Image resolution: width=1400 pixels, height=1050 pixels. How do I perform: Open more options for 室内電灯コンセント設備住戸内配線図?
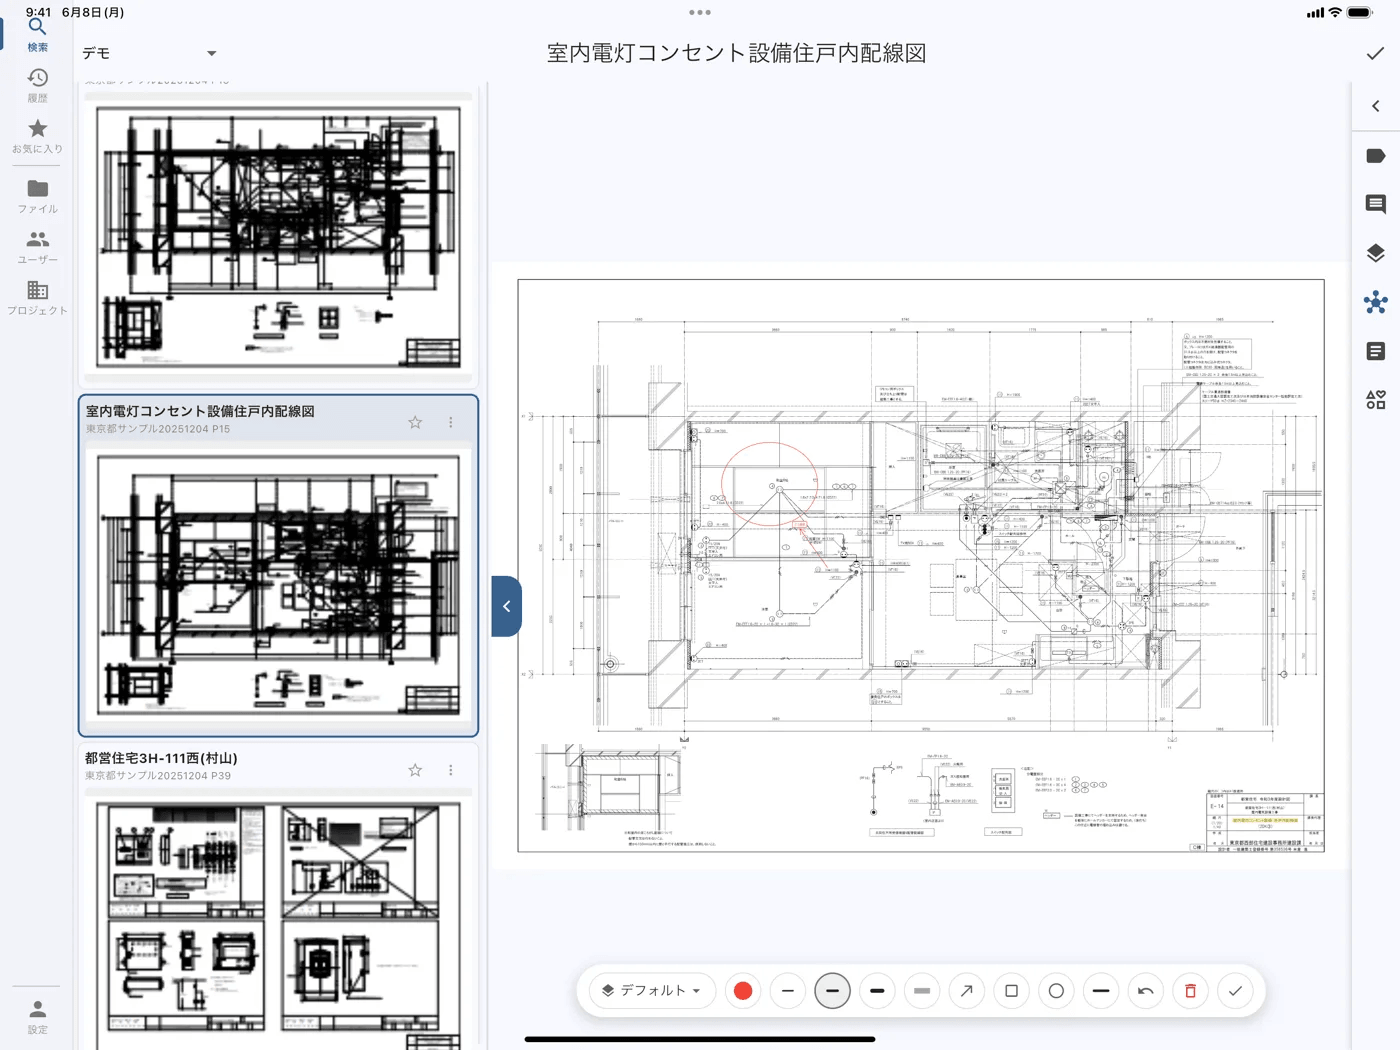[451, 422]
